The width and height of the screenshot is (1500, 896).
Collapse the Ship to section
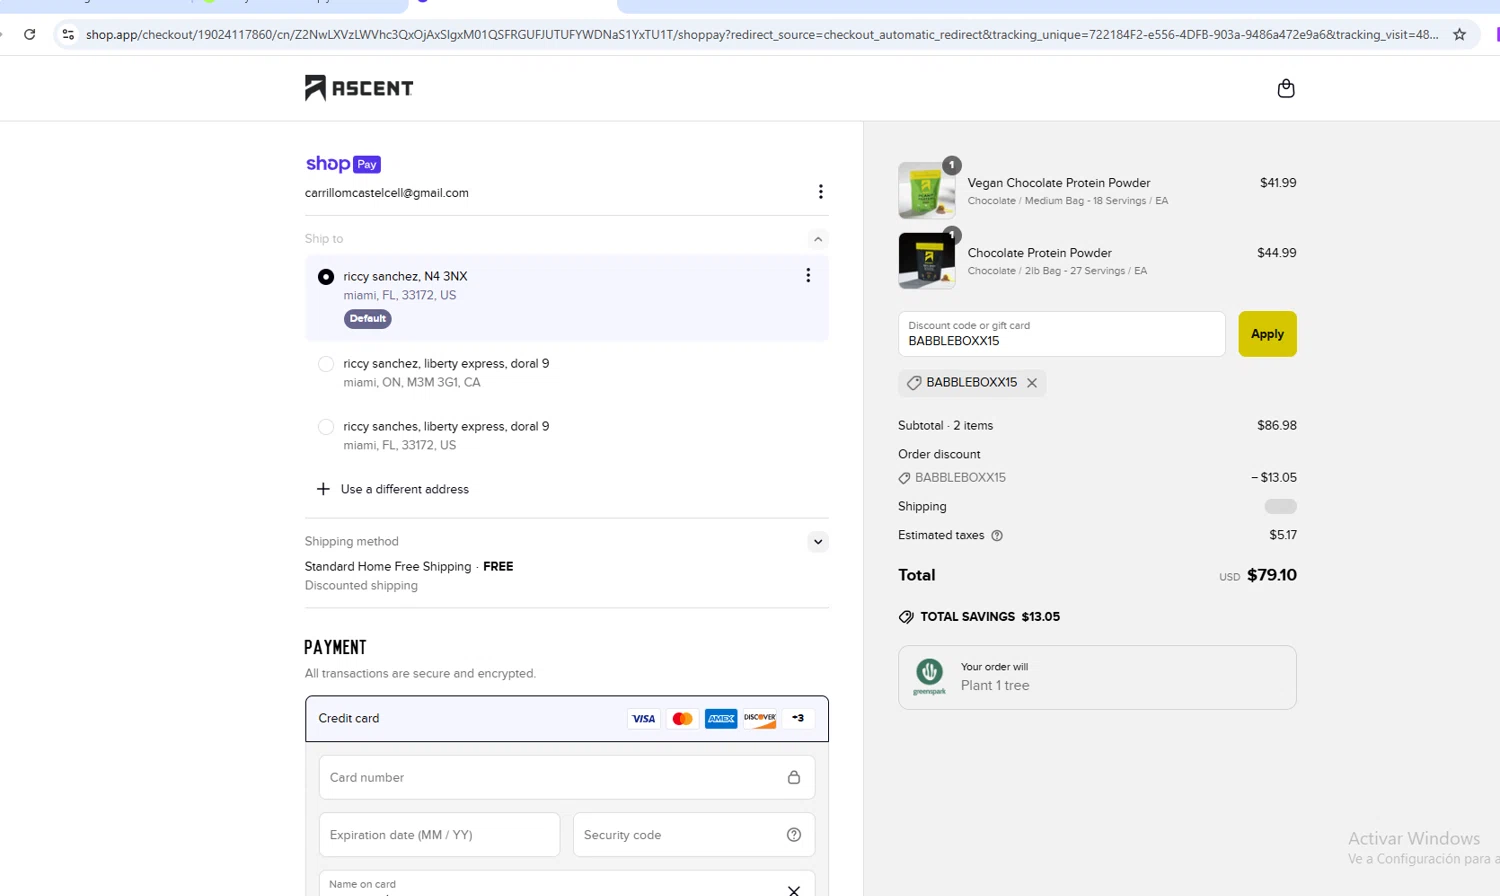click(818, 239)
